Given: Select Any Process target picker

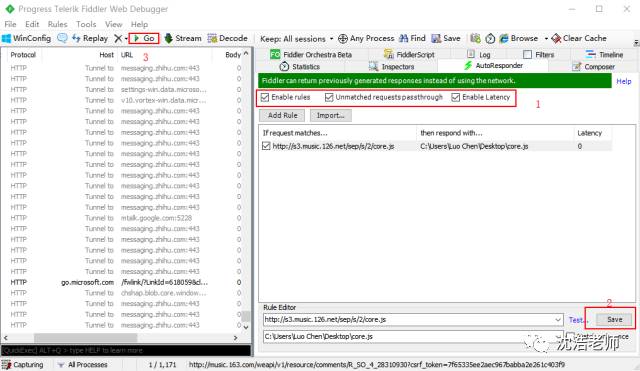Looking at the screenshot, I should [366, 38].
